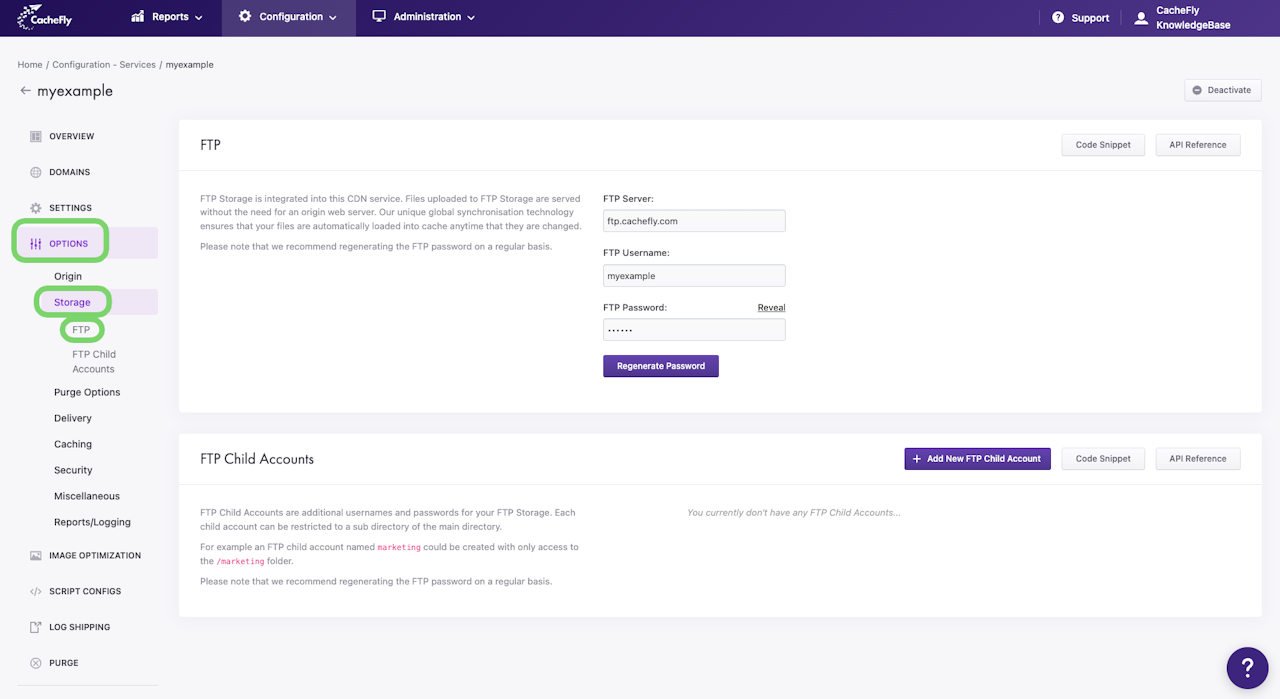Open FTP Child Accounts in sidebar
Screen dimensions: 1280x699
[94, 361]
